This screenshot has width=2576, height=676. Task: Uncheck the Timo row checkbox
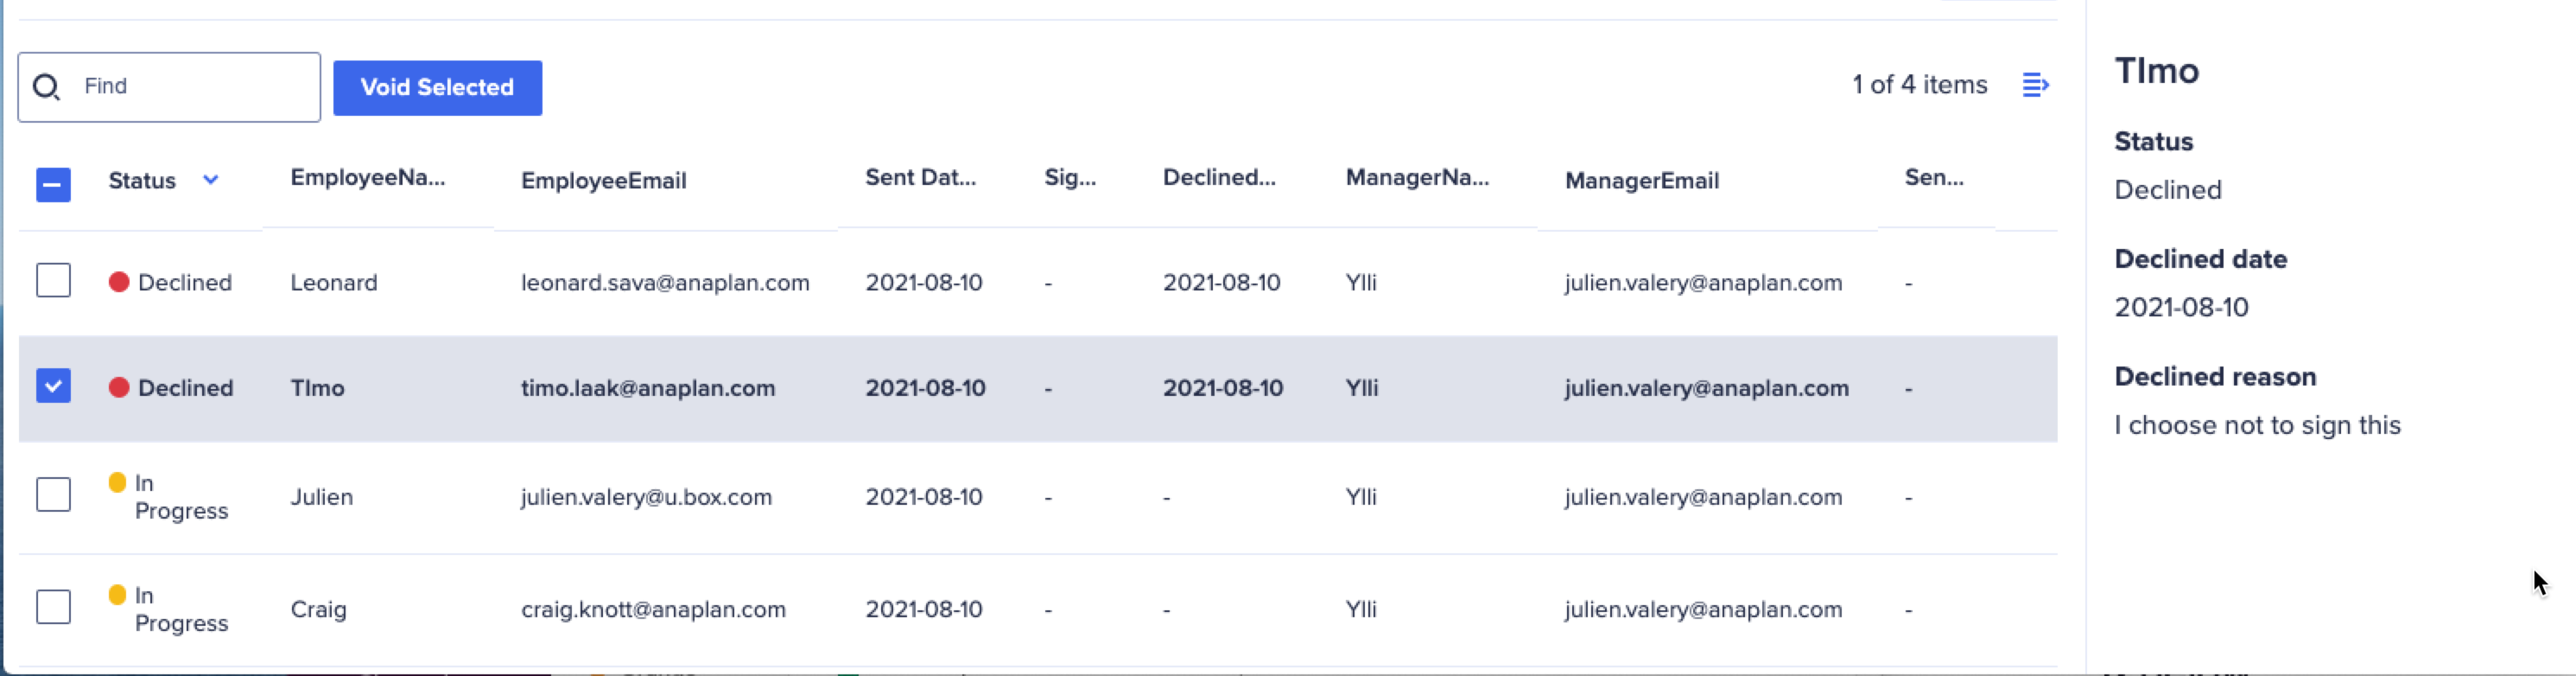54,386
